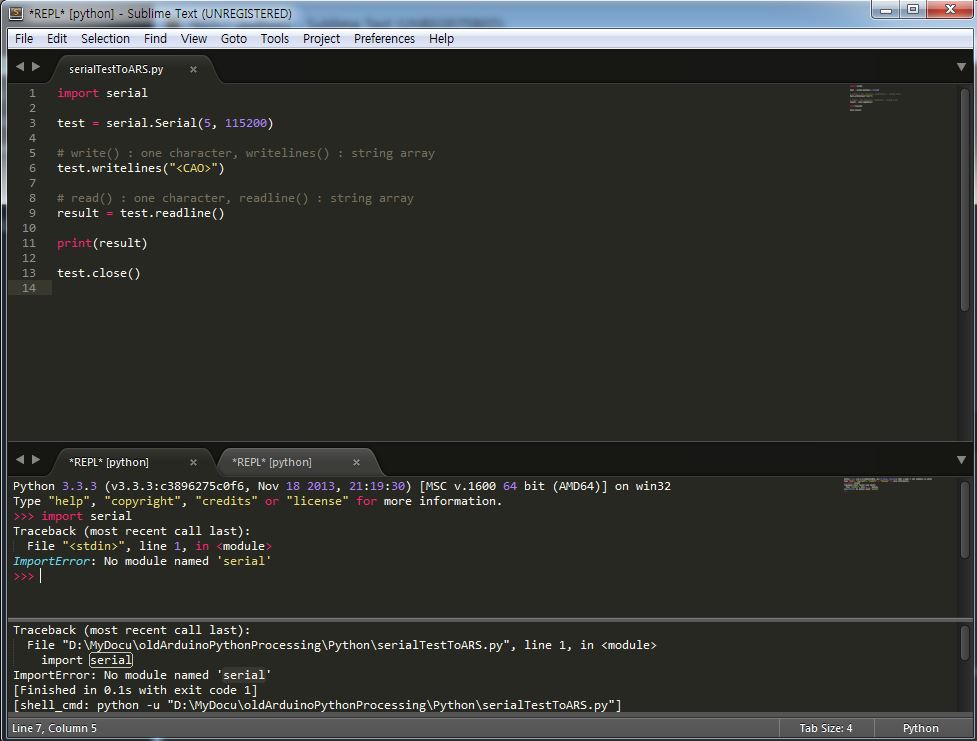This screenshot has width=977, height=741.
Task: Click the top editor minimap
Action: (875, 98)
